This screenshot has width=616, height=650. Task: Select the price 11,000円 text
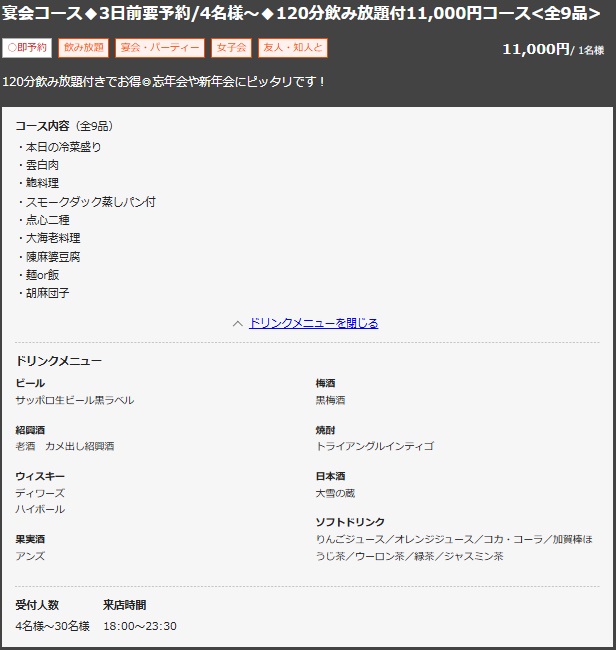pos(536,49)
